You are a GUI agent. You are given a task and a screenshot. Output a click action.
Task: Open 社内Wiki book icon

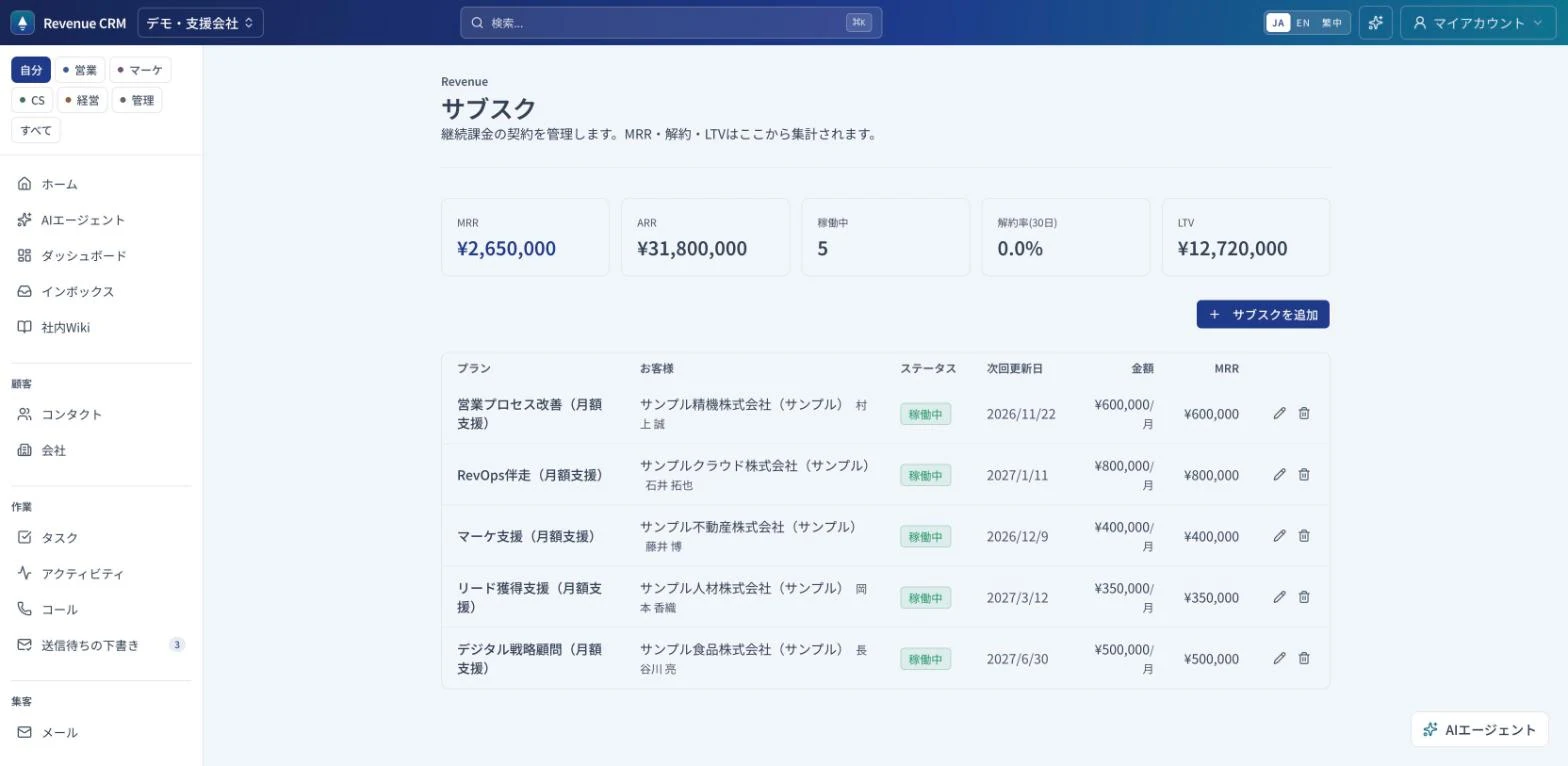click(24, 327)
